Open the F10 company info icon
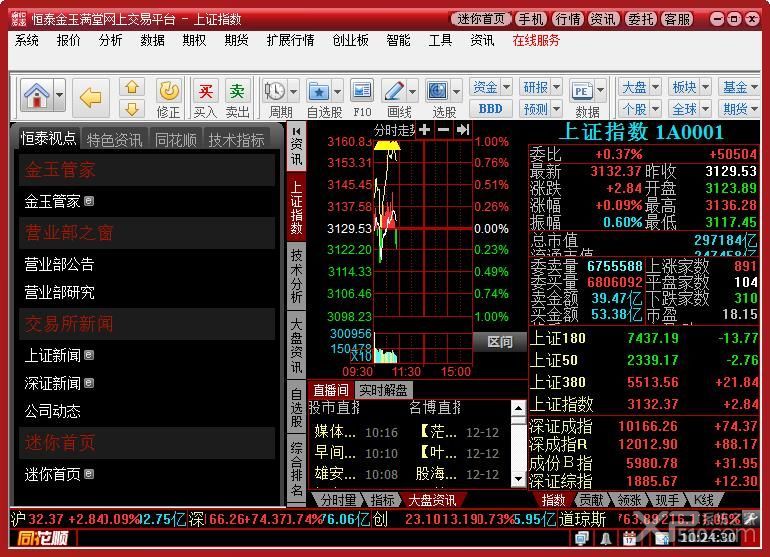Image resolution: width=770 pixels, height=557 pixels. pyautogui.click(x=362, y=91)
